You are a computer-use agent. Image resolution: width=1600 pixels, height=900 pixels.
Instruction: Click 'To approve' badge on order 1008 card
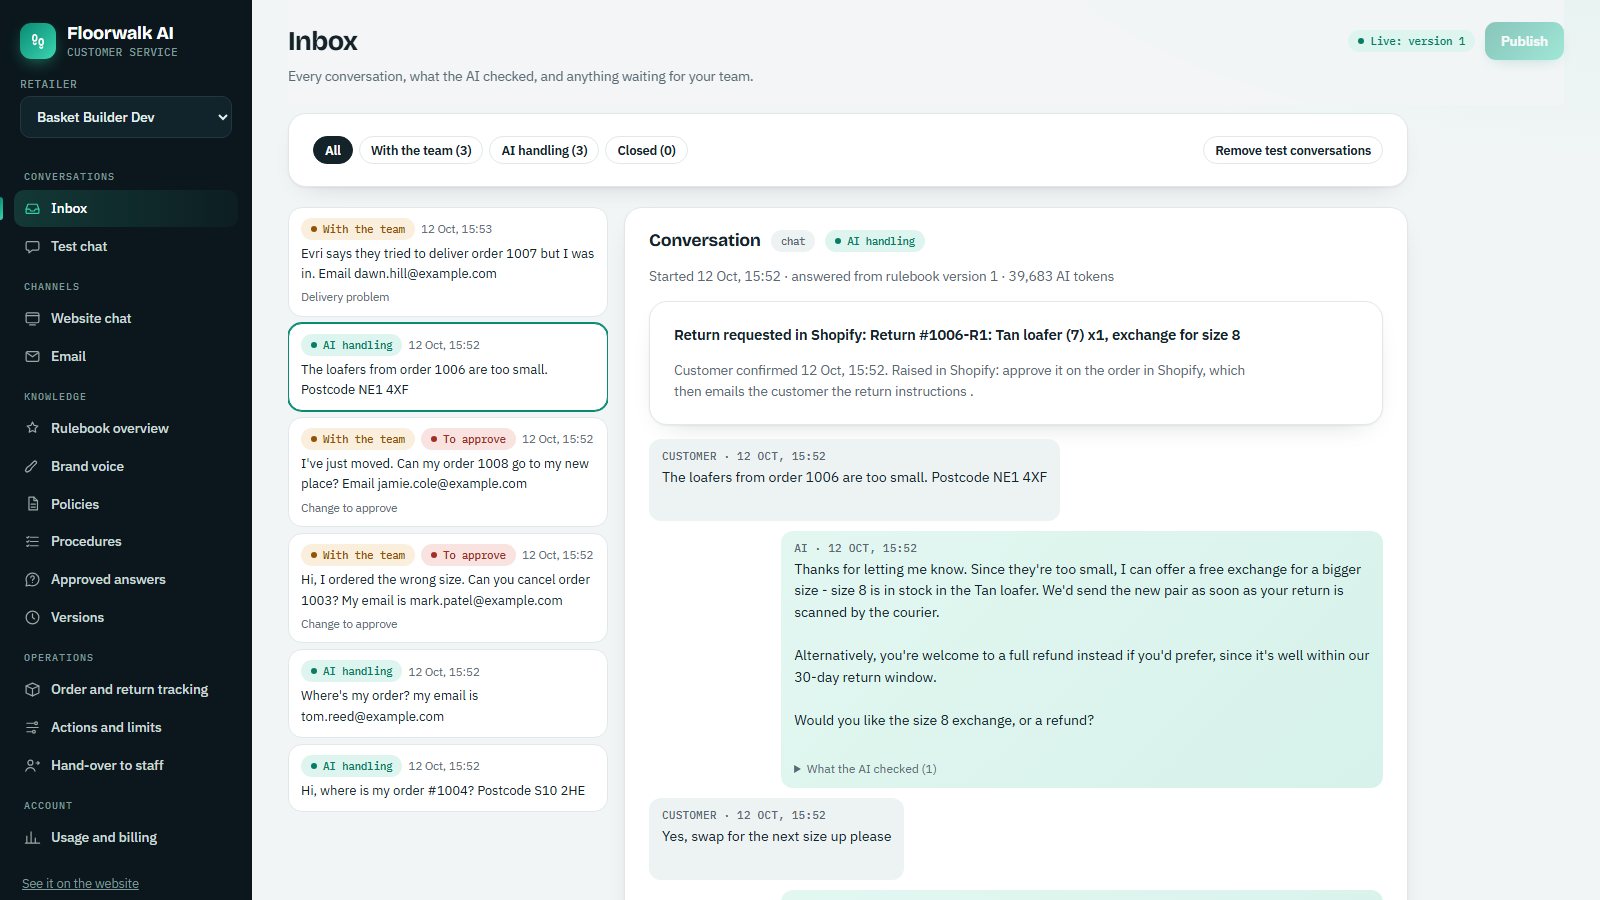[468, 439]
